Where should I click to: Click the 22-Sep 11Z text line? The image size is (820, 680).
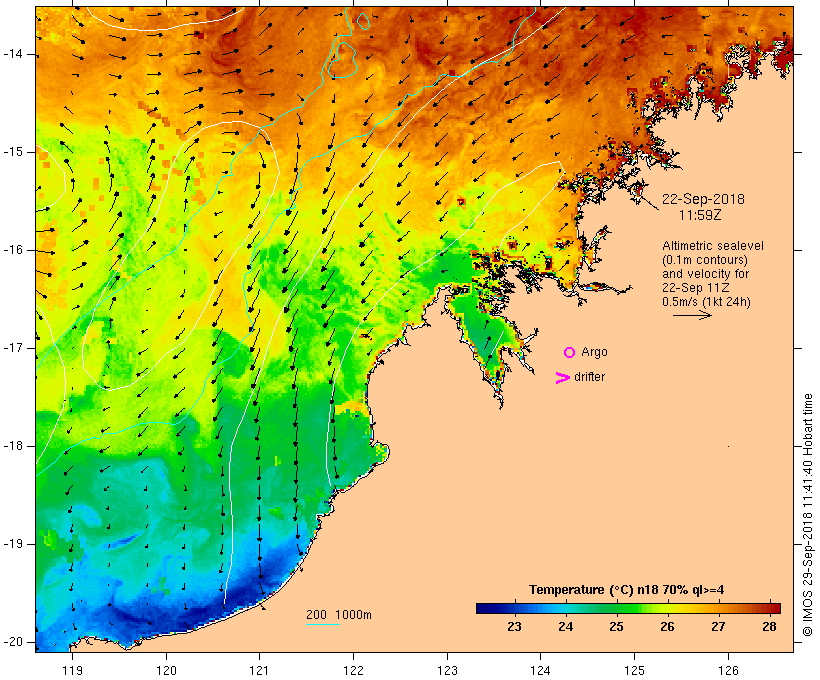(696, 288)
